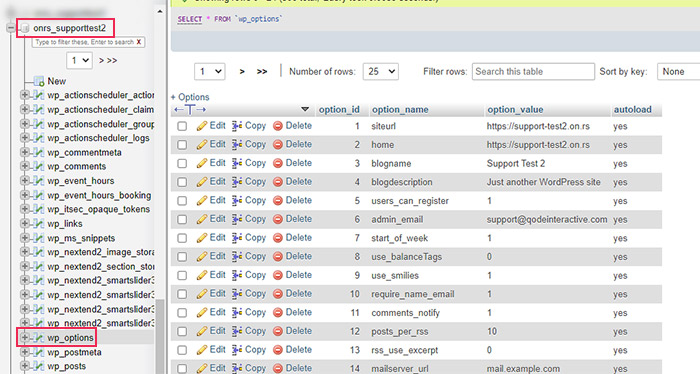The image size is (700, 374).
Task: Collapse the onrs_supporttest2 database node
Action: coord(11,28)
